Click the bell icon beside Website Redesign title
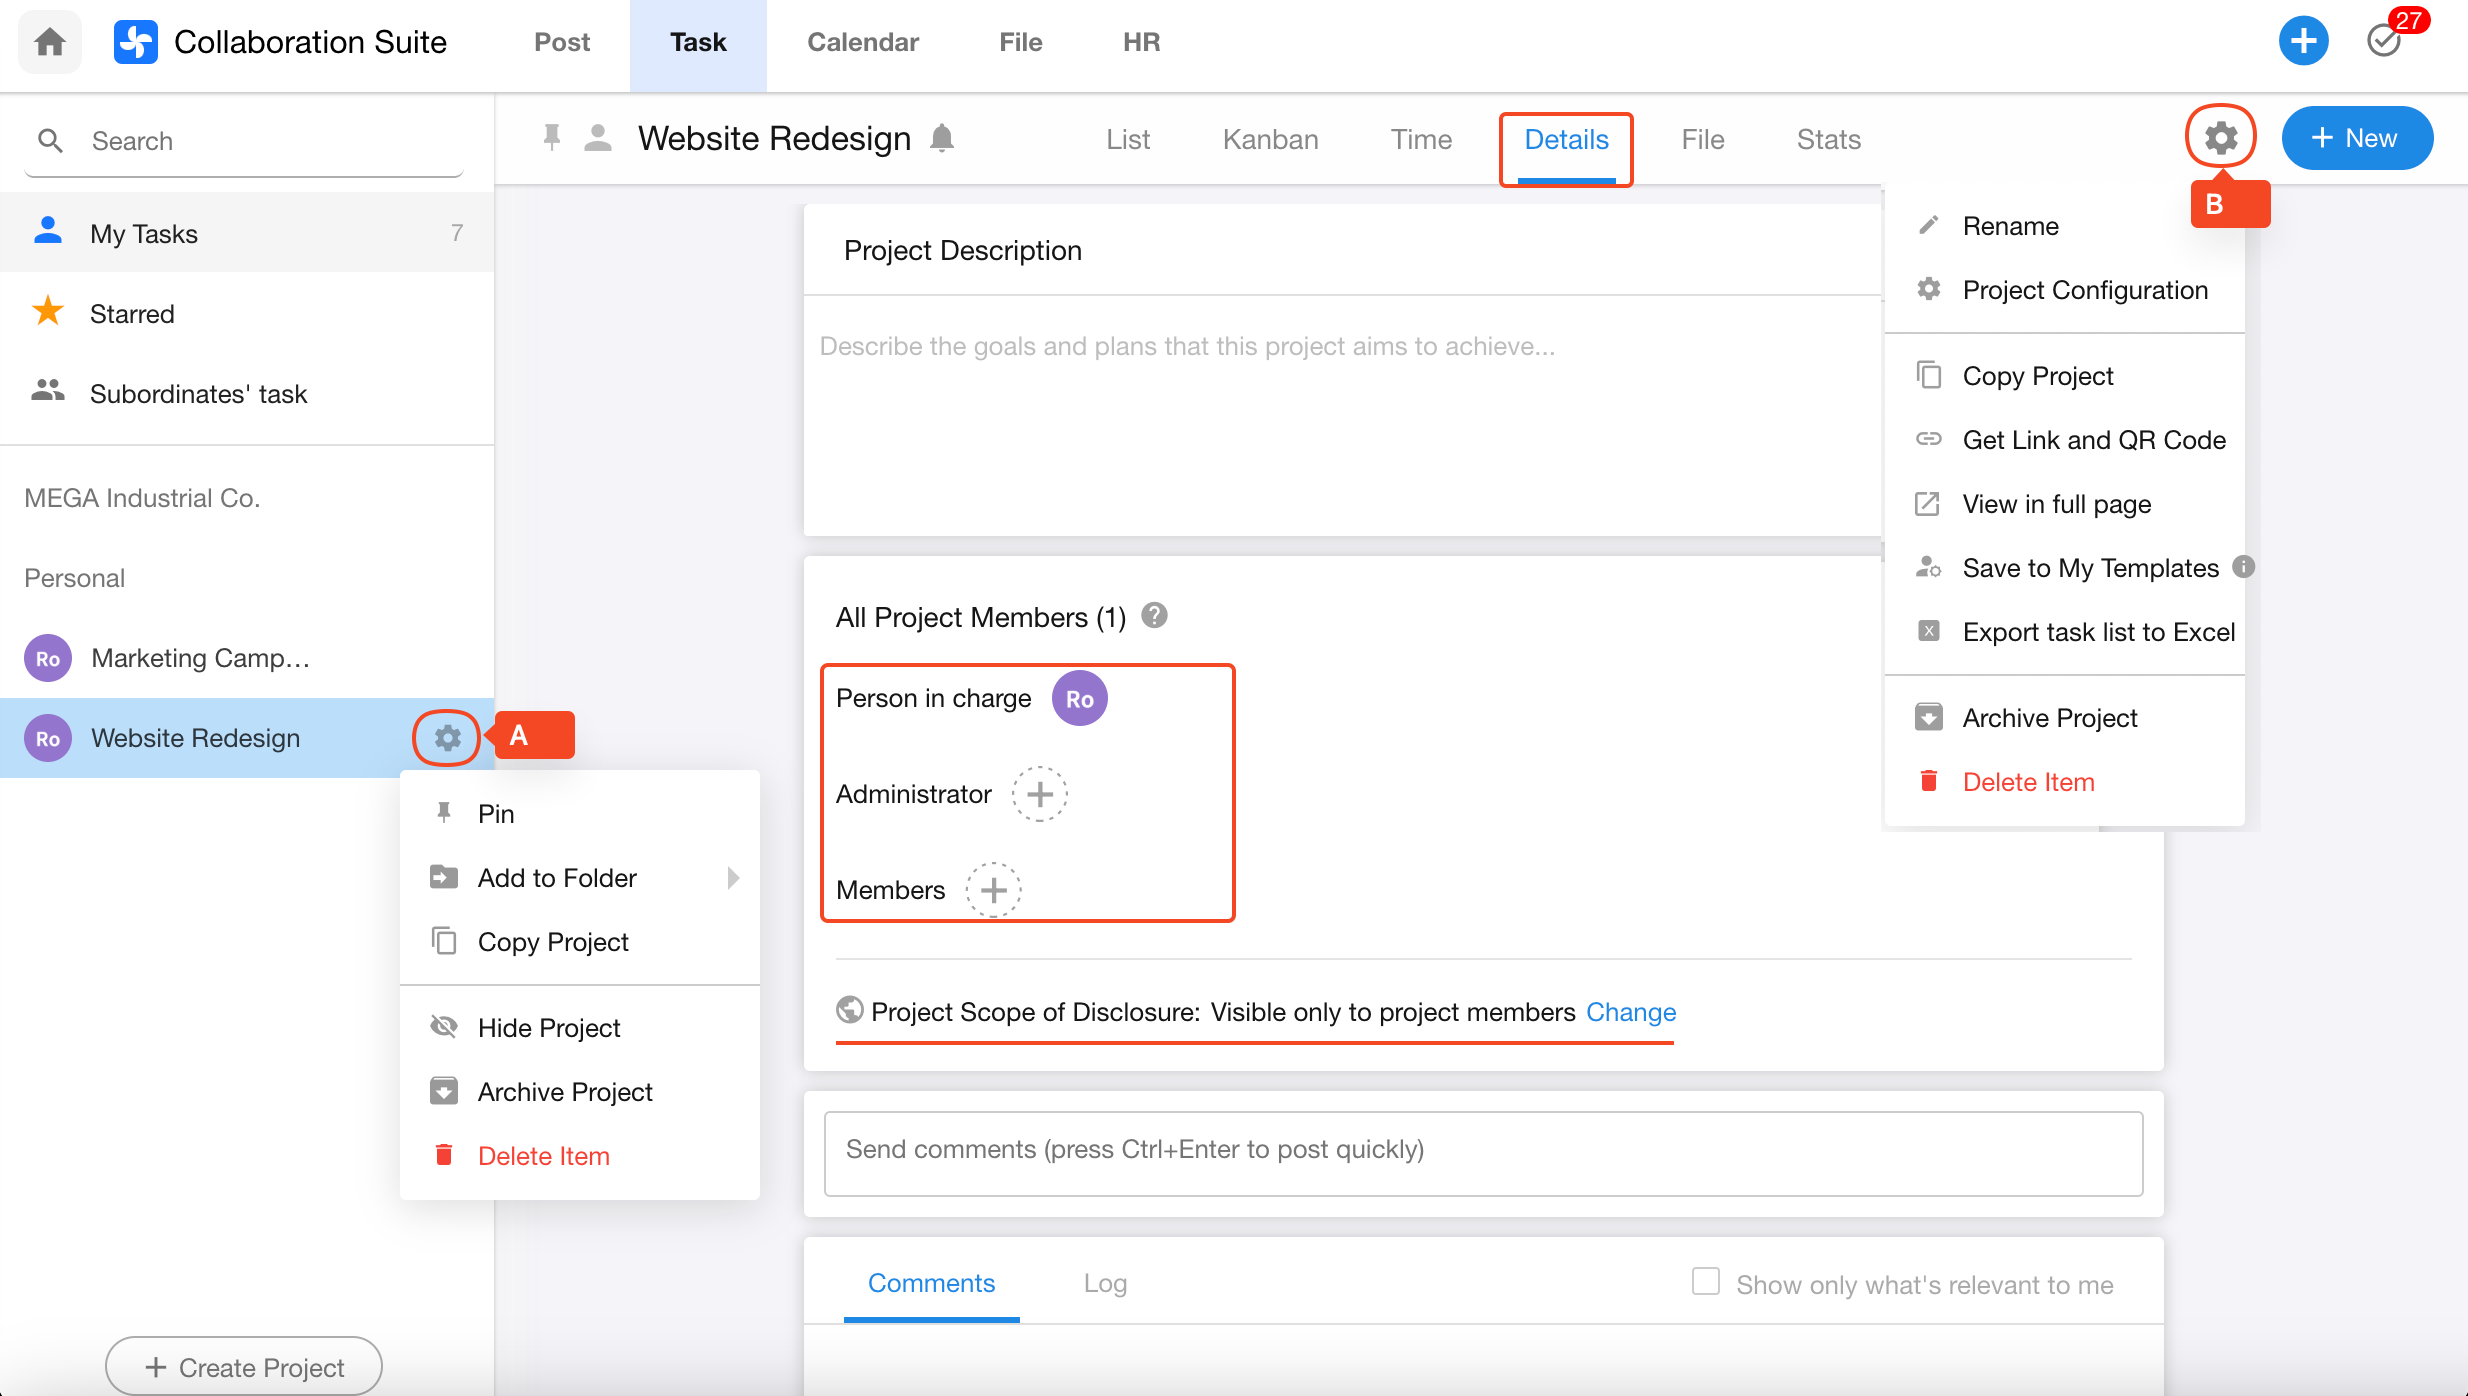The height and width of the screenshot is (1396, 2468). pos(941,138)
